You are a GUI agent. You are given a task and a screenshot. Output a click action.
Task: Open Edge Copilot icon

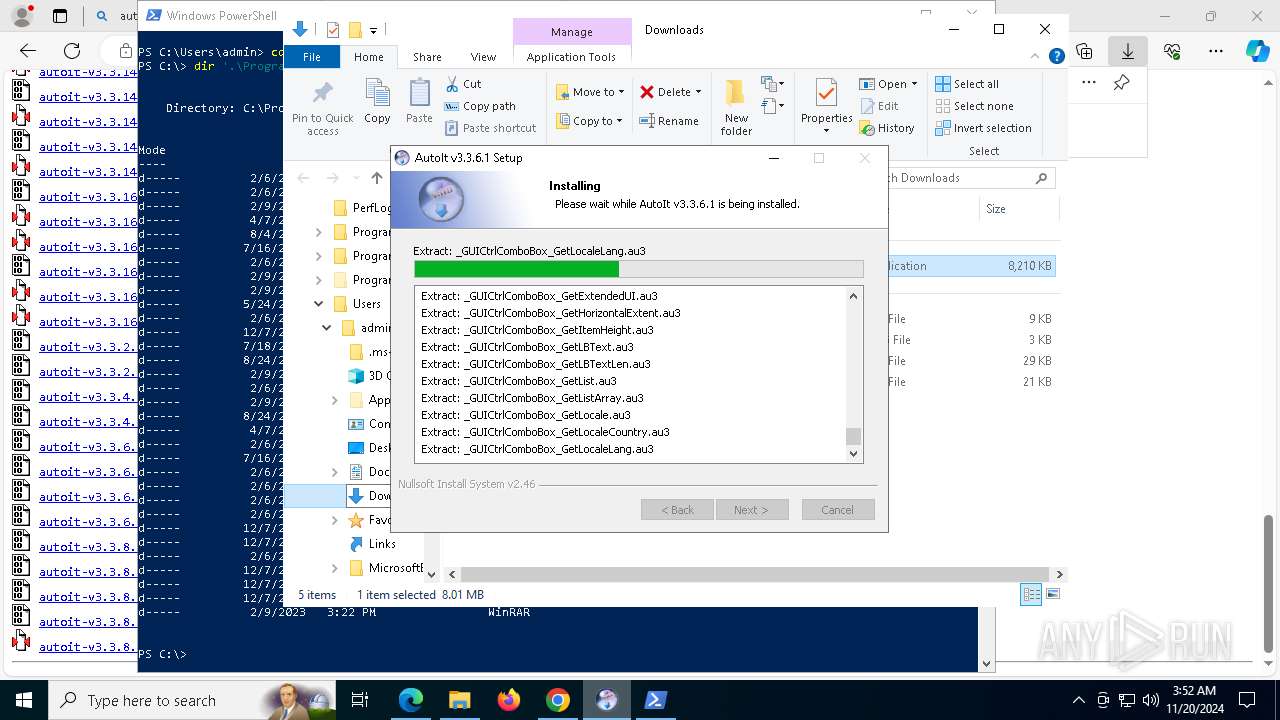(x=1258, y=51)
